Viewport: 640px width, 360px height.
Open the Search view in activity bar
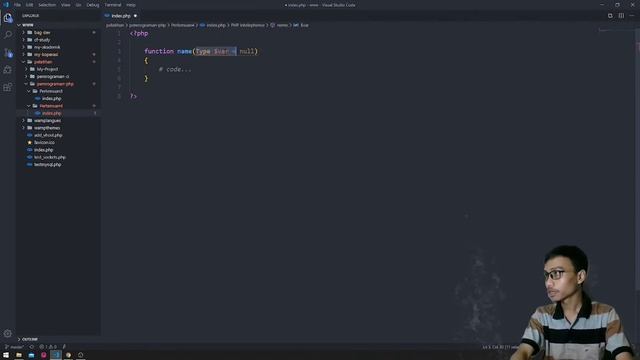(x=8, y=35)
